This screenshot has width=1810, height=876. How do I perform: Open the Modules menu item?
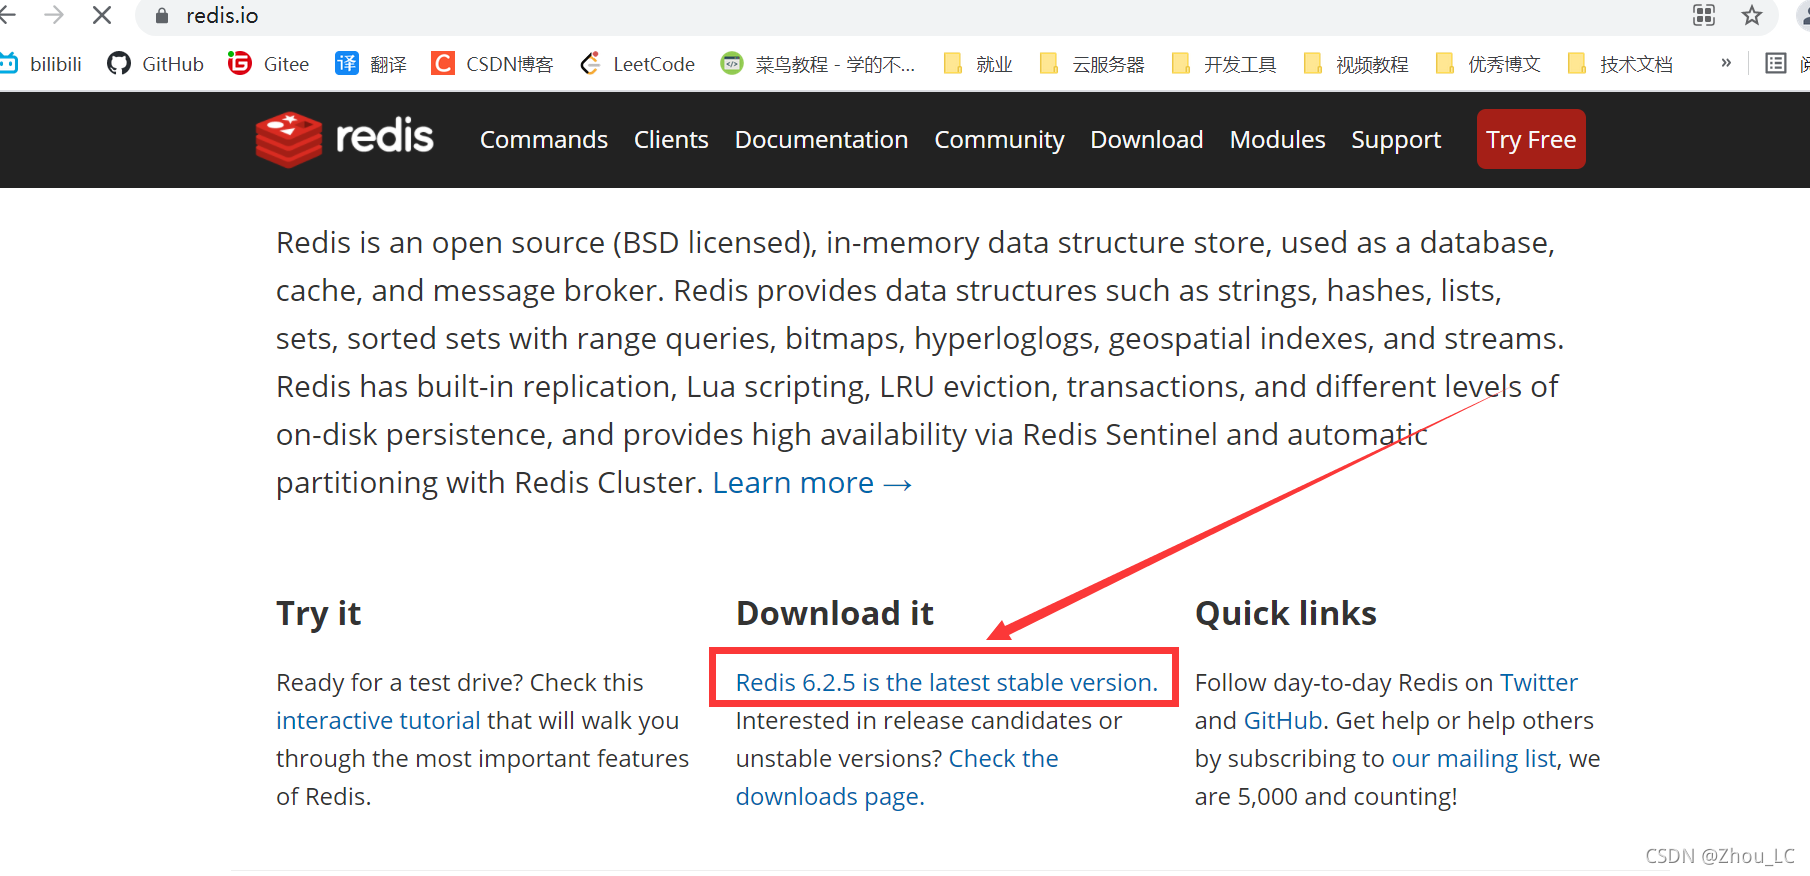point(1277,140)
